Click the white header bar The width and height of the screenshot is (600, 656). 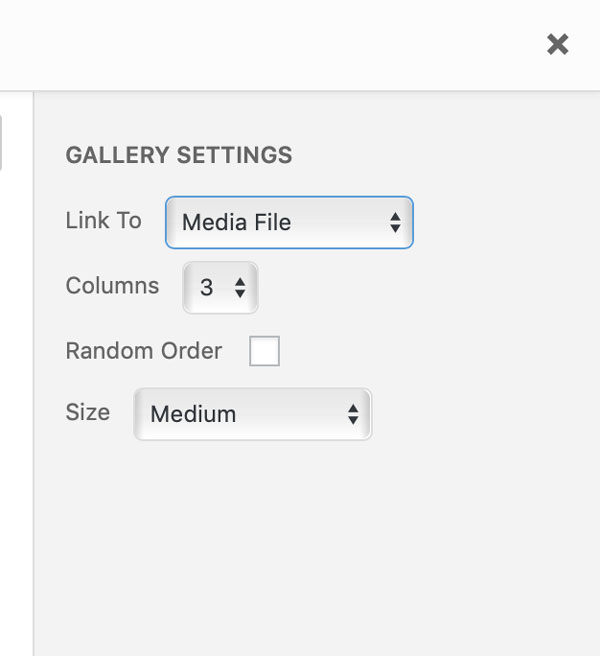coord(280,44)
